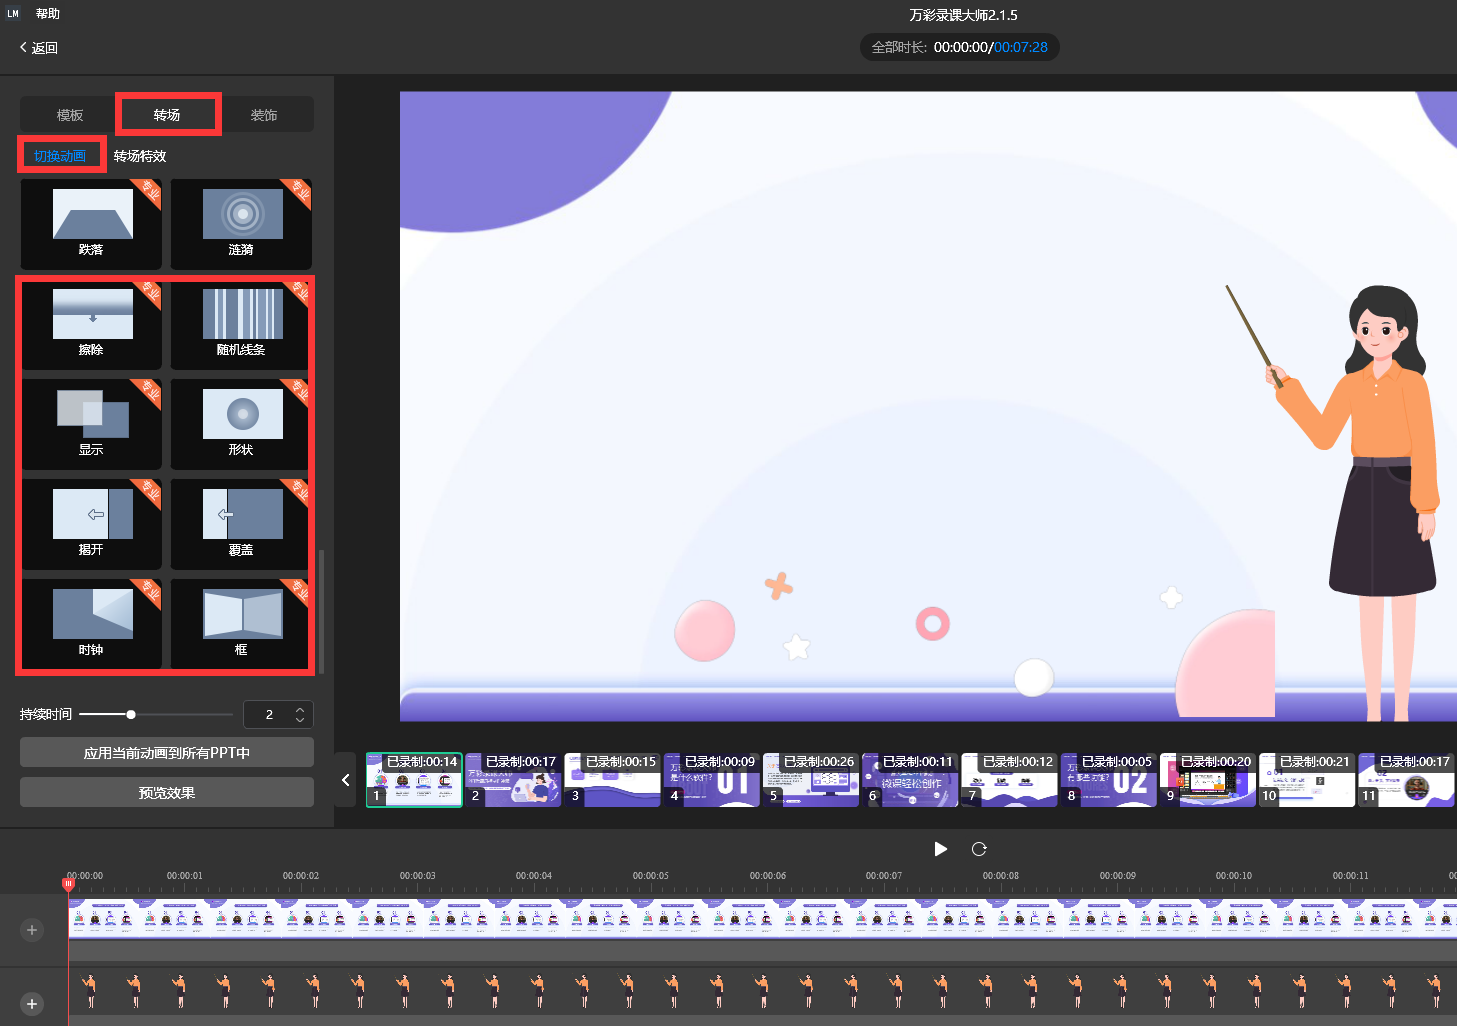
Task: Switch to the 模板 tab
Action: 70,115
